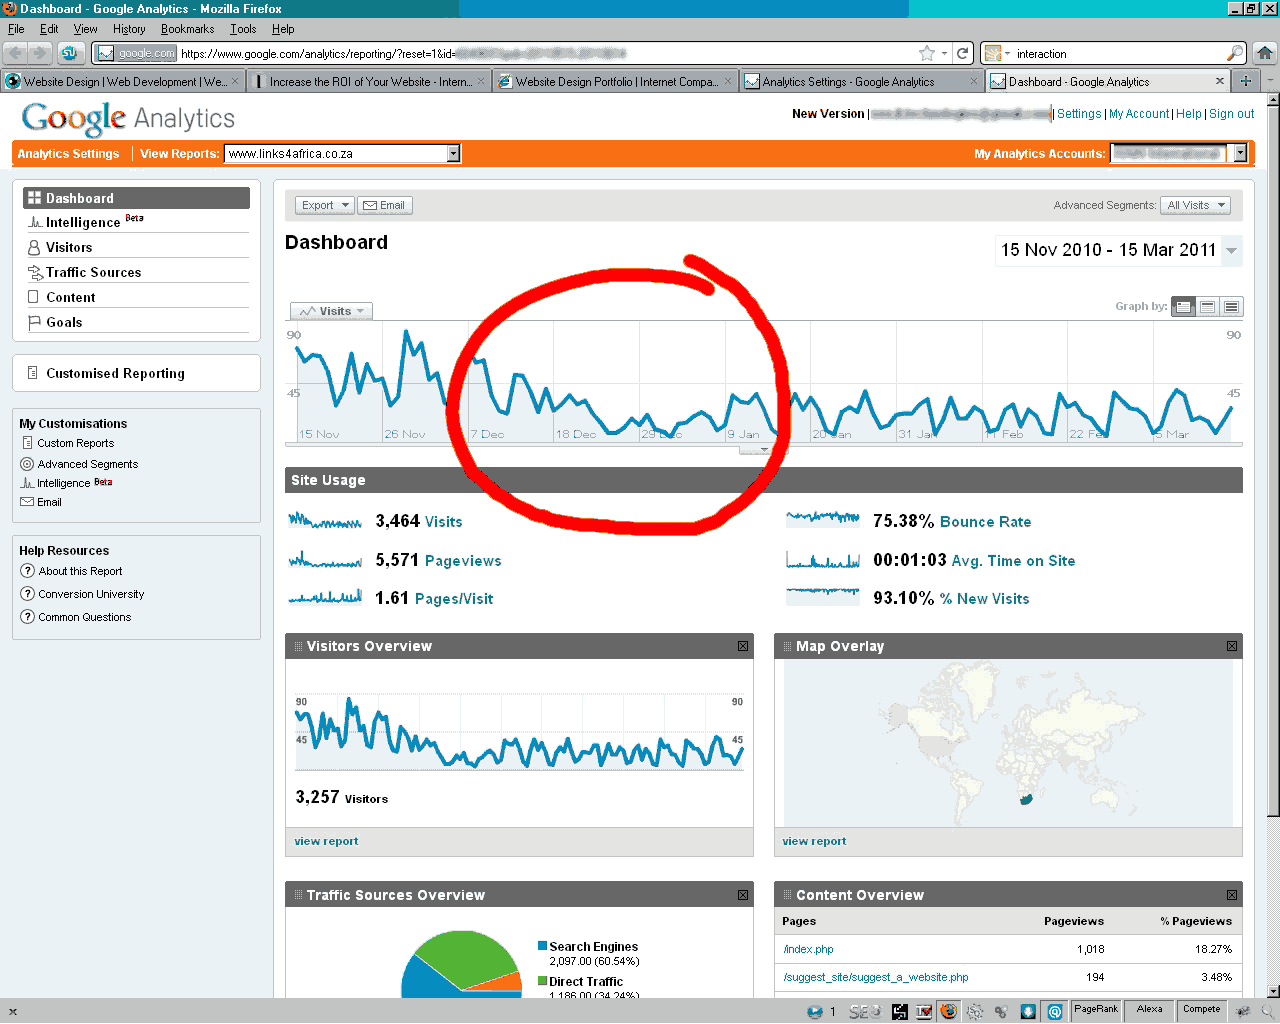Viewport: 1280px width, 1024px height.
Task: Click the bookmark star in the address bar
Action: (927, 53)
